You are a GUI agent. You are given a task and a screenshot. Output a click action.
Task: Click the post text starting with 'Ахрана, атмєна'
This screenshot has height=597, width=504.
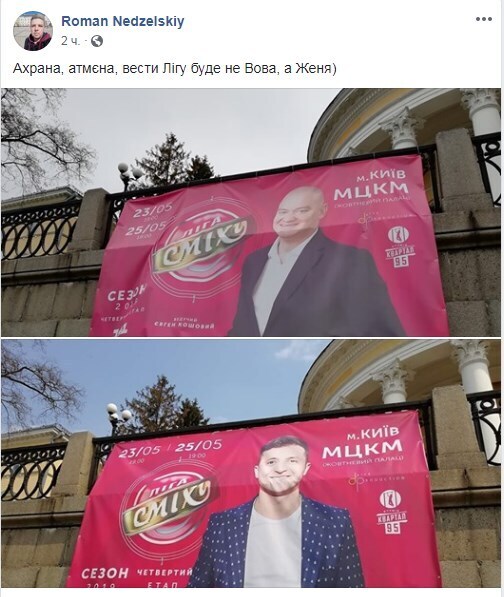coord(174,68)
